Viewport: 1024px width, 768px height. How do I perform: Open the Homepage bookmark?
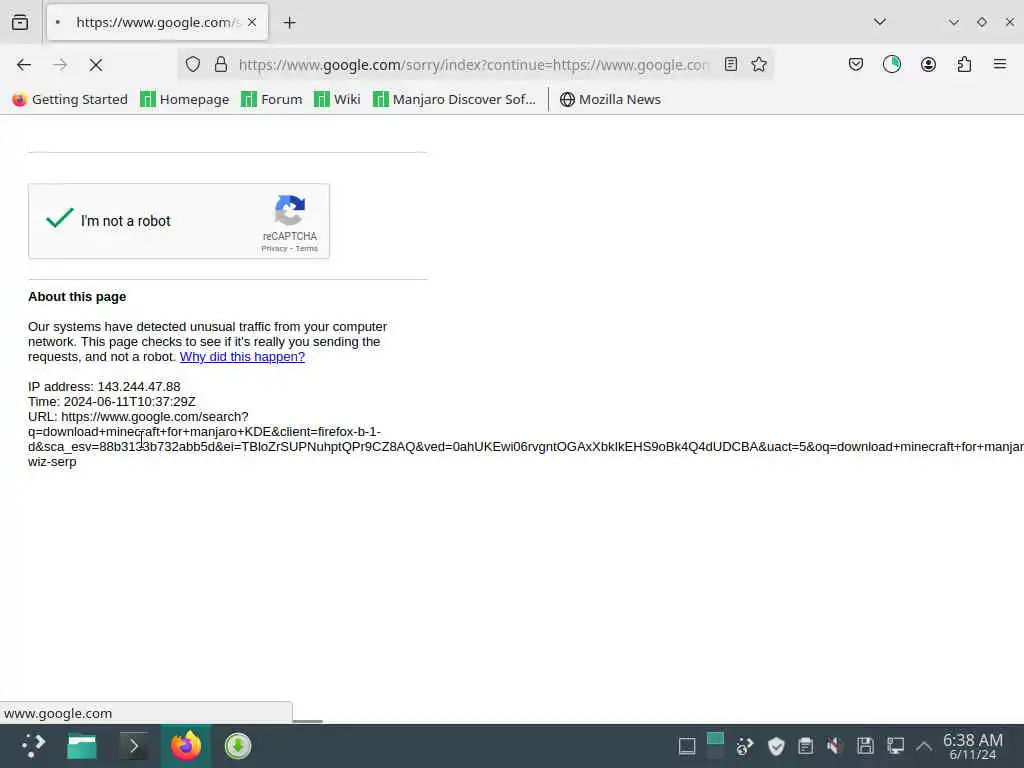pos(185,99)
